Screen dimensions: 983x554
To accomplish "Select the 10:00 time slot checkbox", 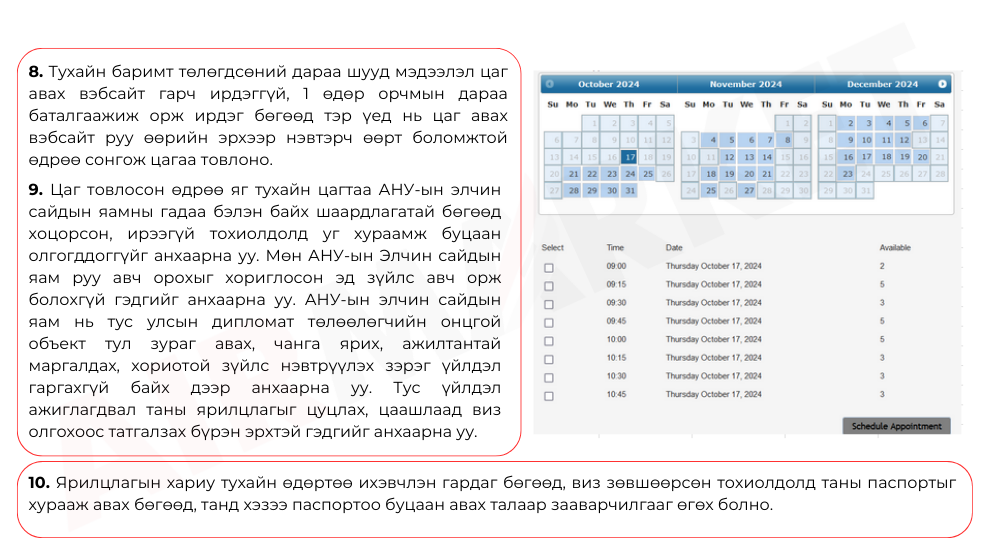I will [x=549, y=341].
